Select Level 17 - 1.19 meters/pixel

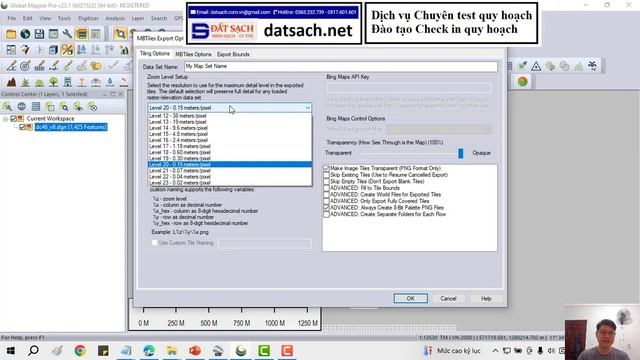click(230, 146)
